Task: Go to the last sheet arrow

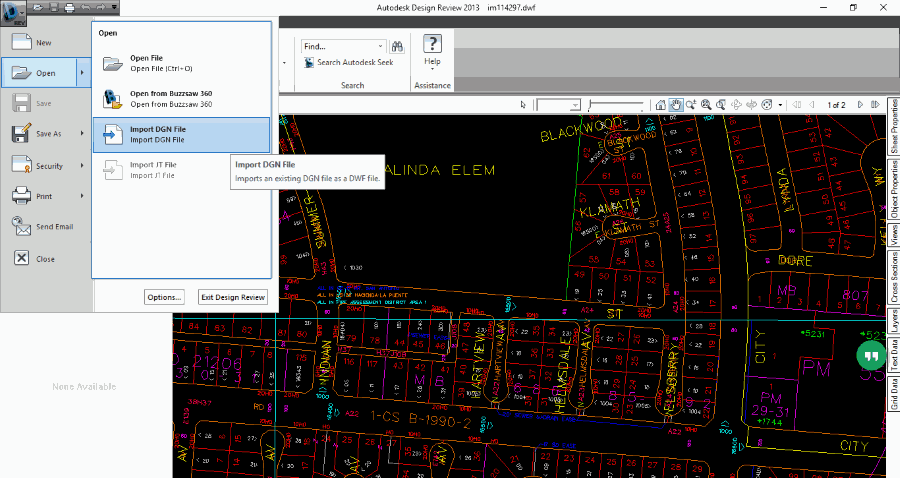Action: pos(875,105)
